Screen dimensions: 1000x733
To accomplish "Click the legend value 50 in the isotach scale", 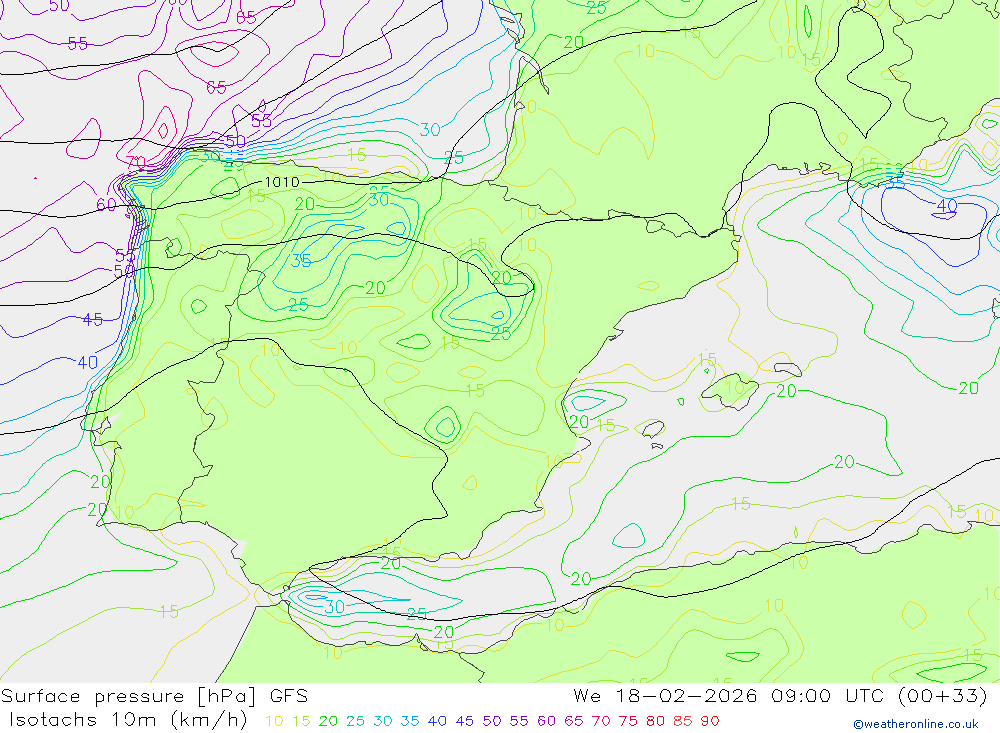I will (492, 721).
